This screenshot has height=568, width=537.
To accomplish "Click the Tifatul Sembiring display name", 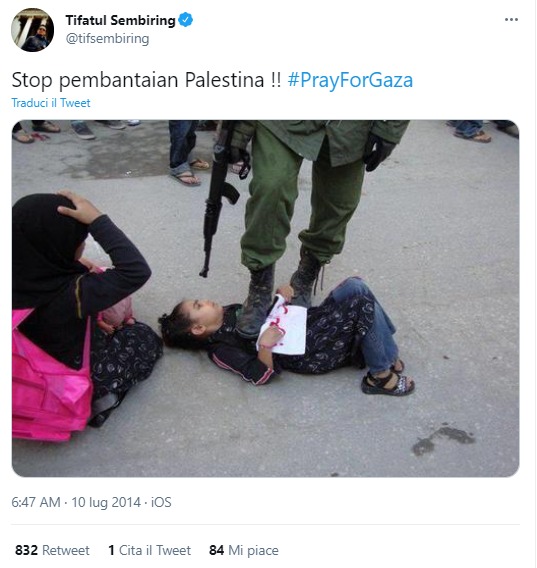I will [x=120, y=20].
